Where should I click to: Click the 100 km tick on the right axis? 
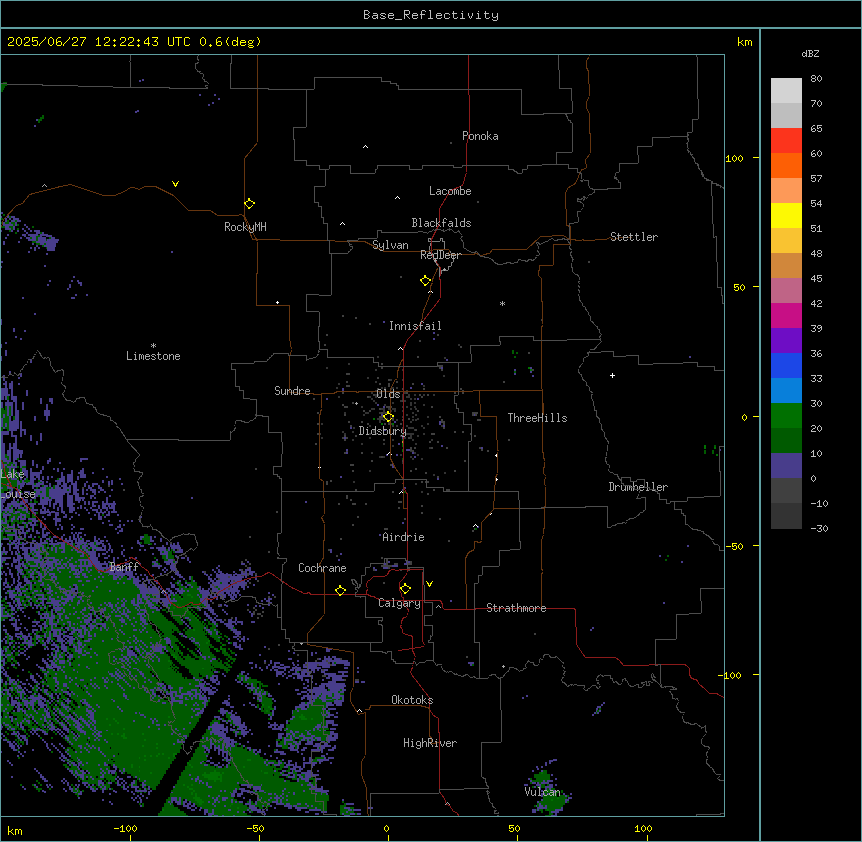pyautogui.click(x=734, y=158)
